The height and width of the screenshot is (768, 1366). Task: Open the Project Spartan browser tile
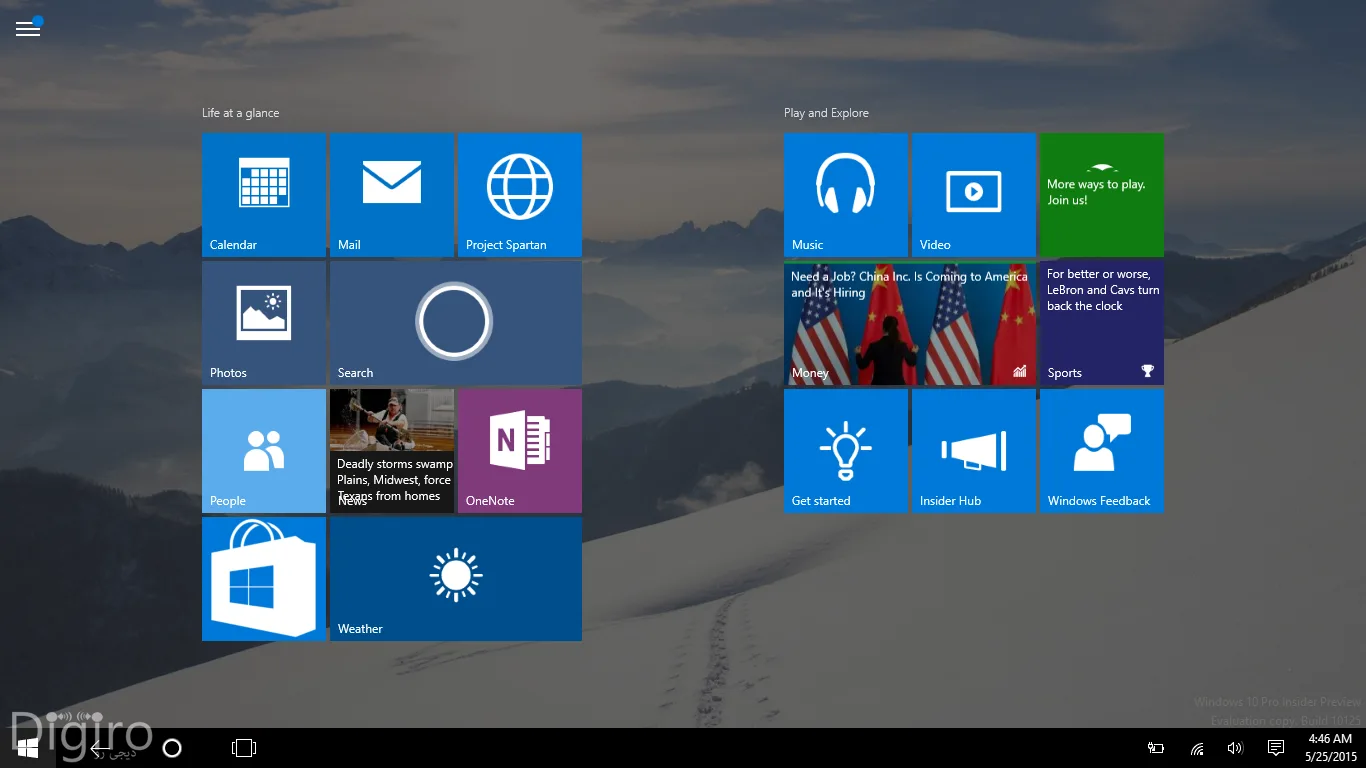[520, 195]
